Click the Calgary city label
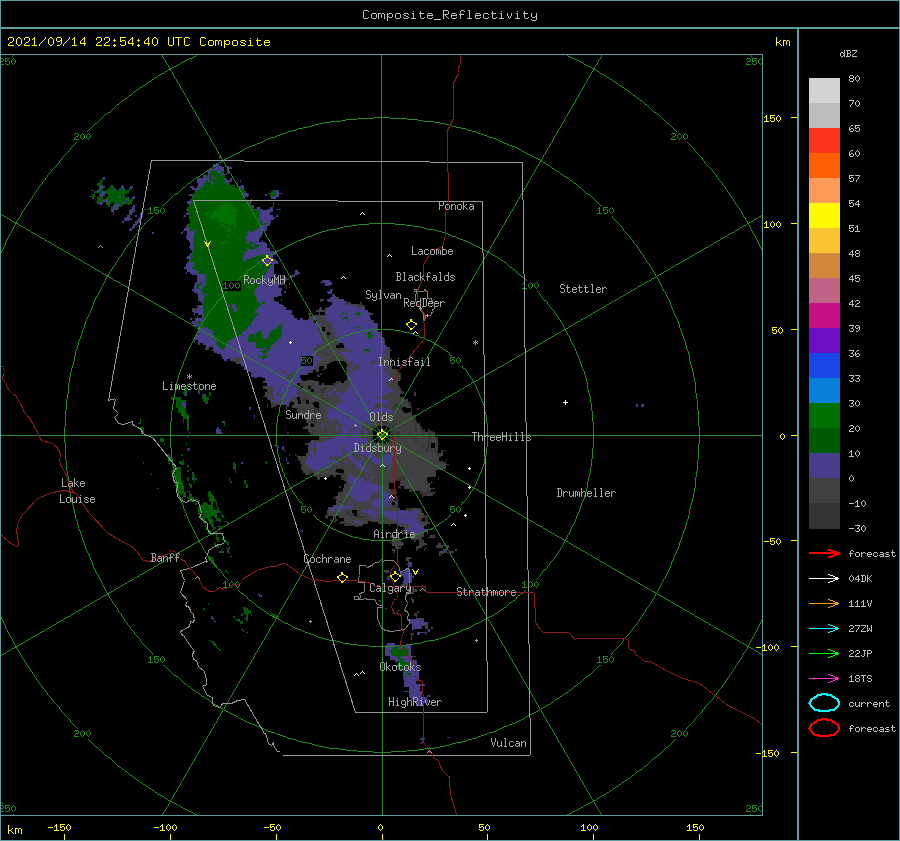The width and height of the screenshot is (900, 841). click(x=390, y=588)
